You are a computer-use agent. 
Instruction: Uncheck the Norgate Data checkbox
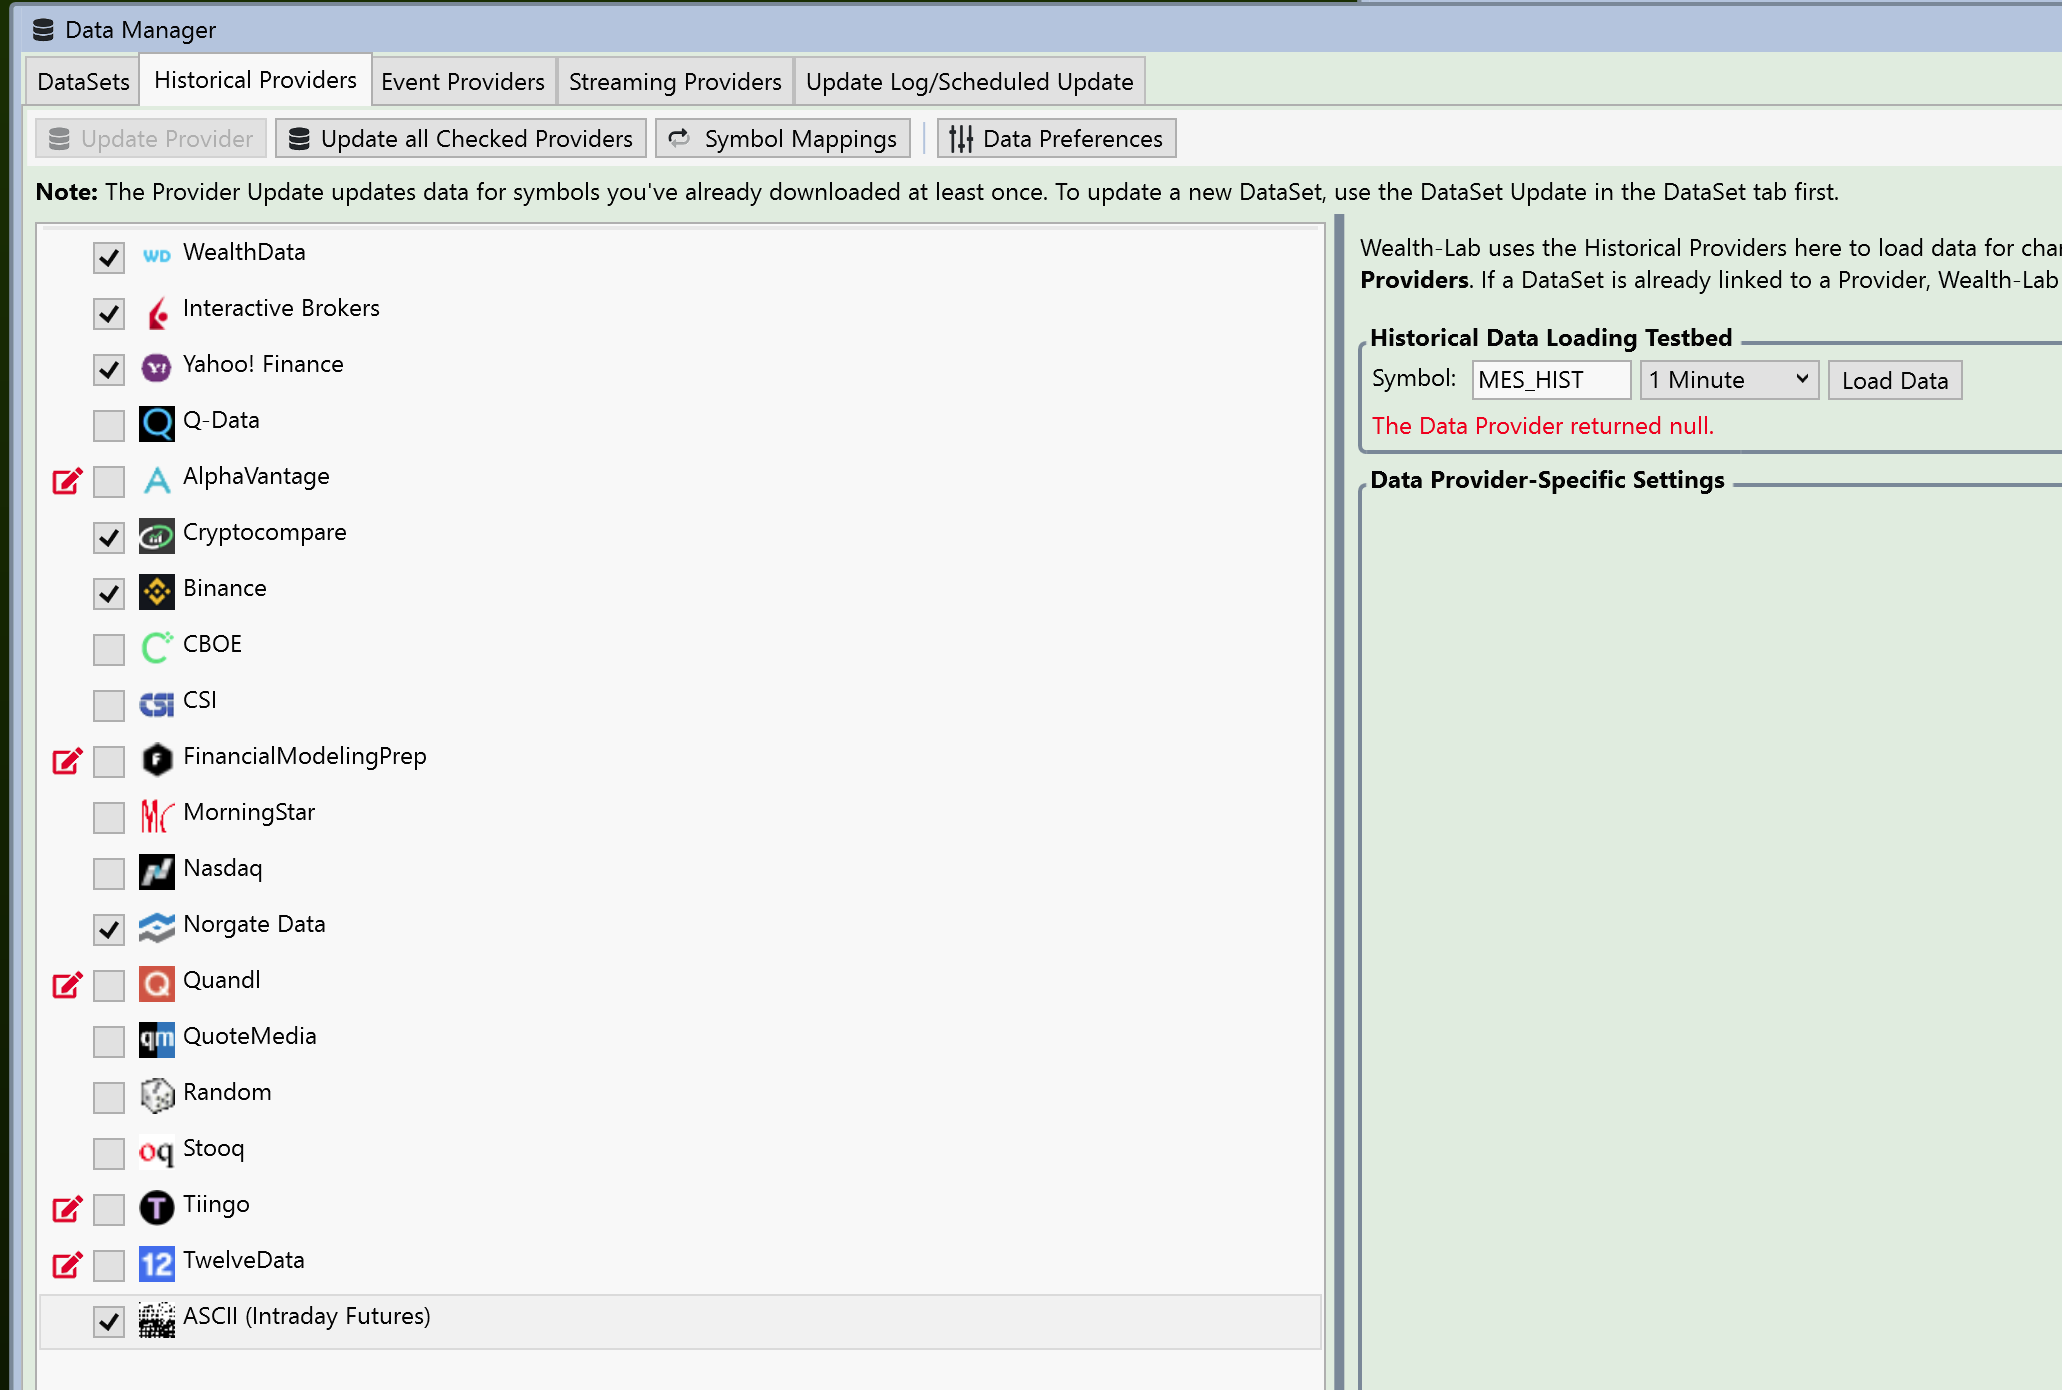tap(109, 929)
